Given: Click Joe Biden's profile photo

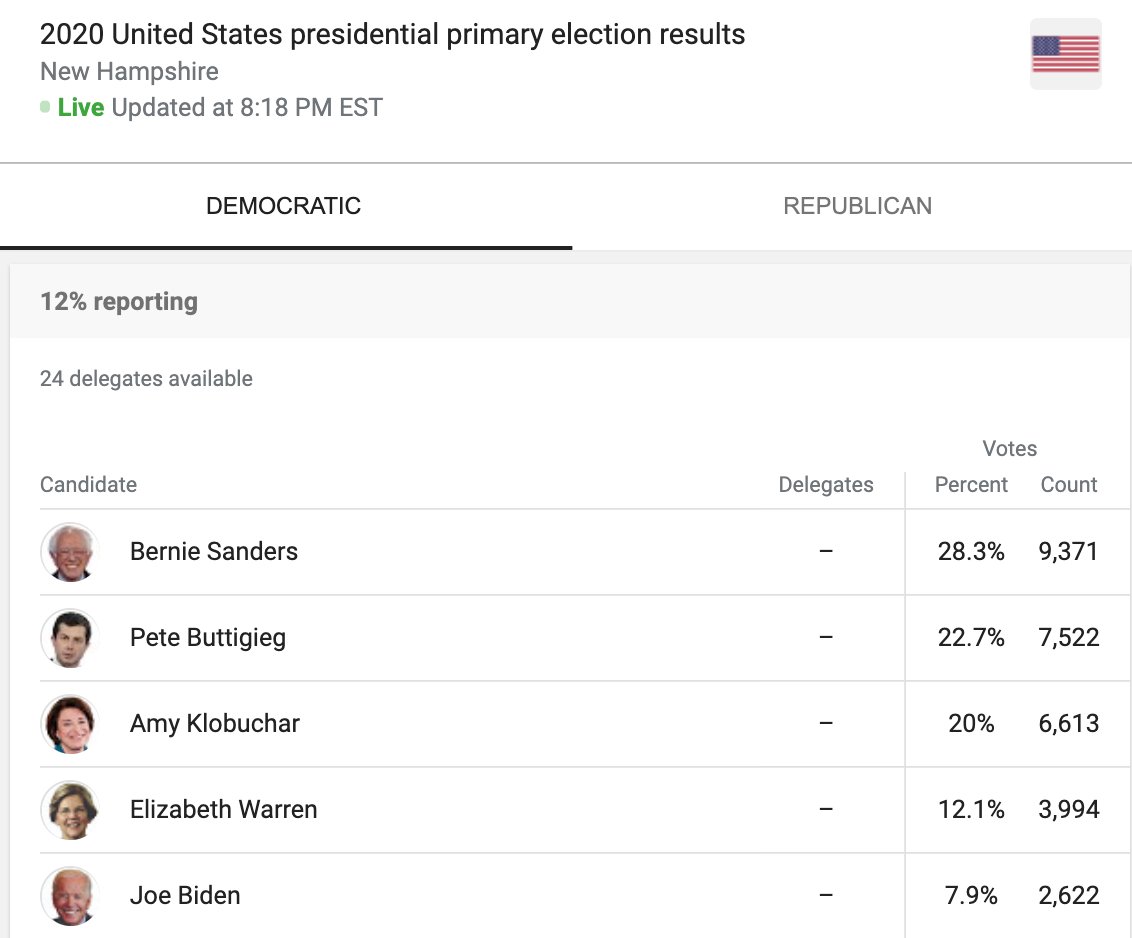Looking at the screenshot, I should point(69,896).
